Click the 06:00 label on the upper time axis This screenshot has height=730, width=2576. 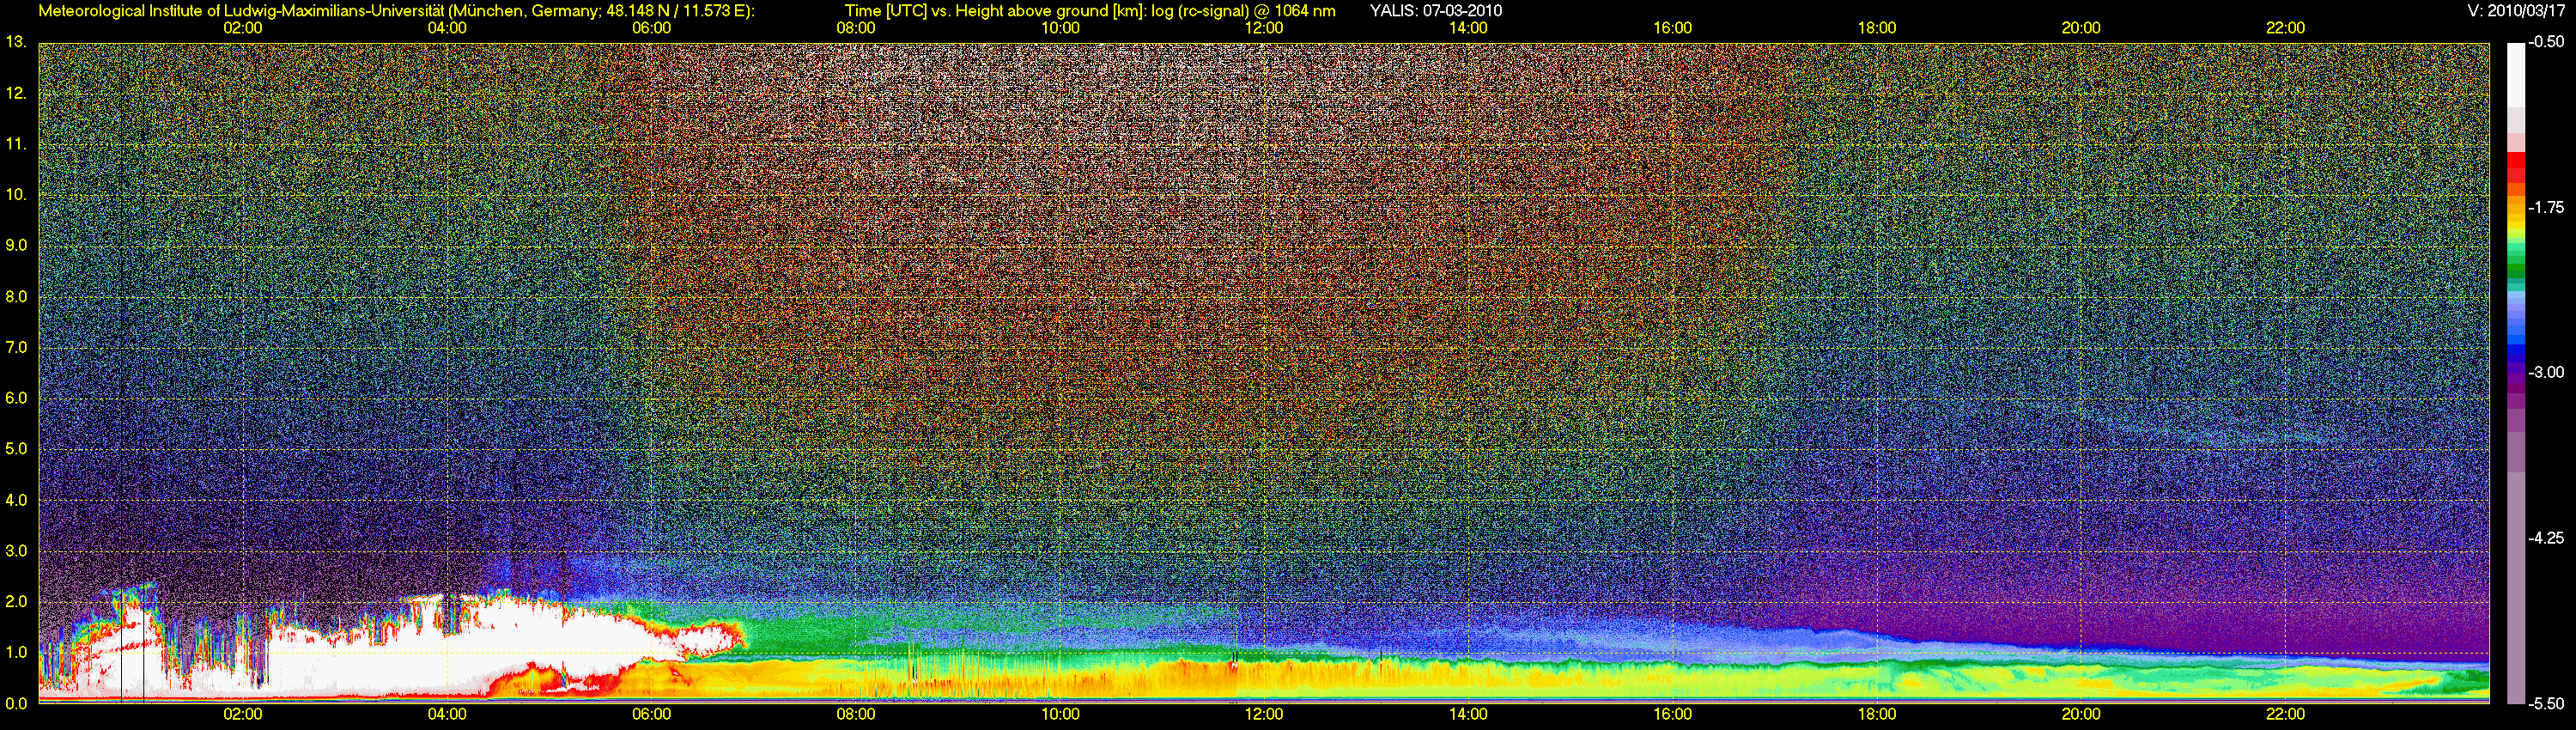[651, 28]
